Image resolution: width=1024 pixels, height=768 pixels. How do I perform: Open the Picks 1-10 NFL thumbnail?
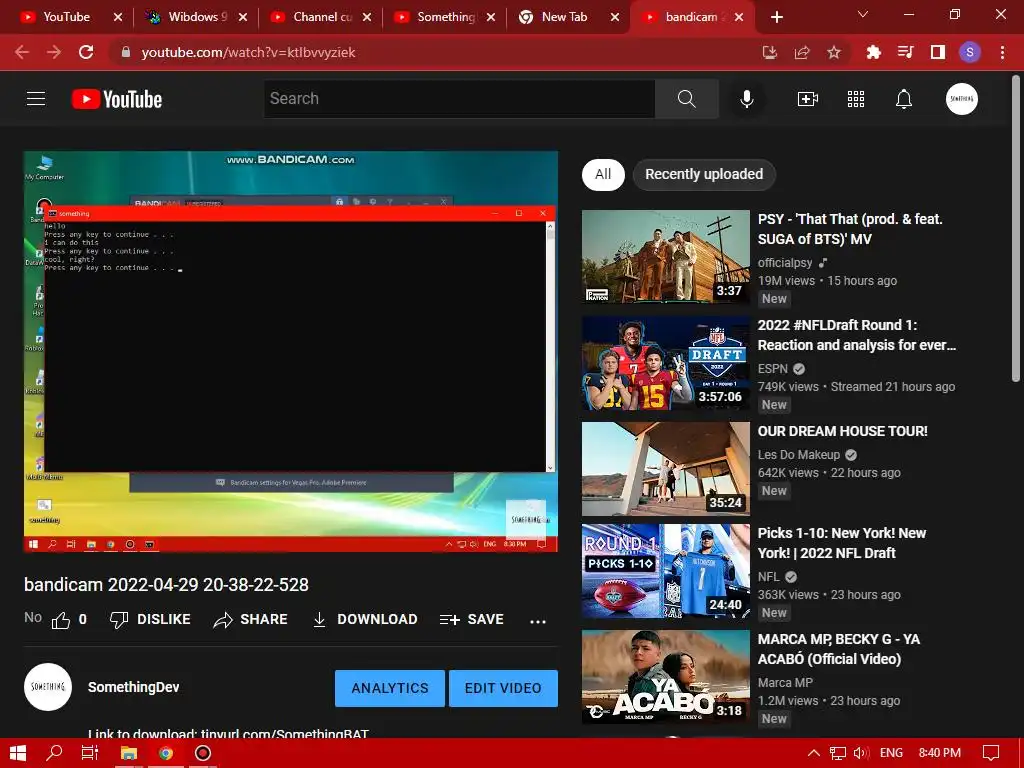pos(665,571)
